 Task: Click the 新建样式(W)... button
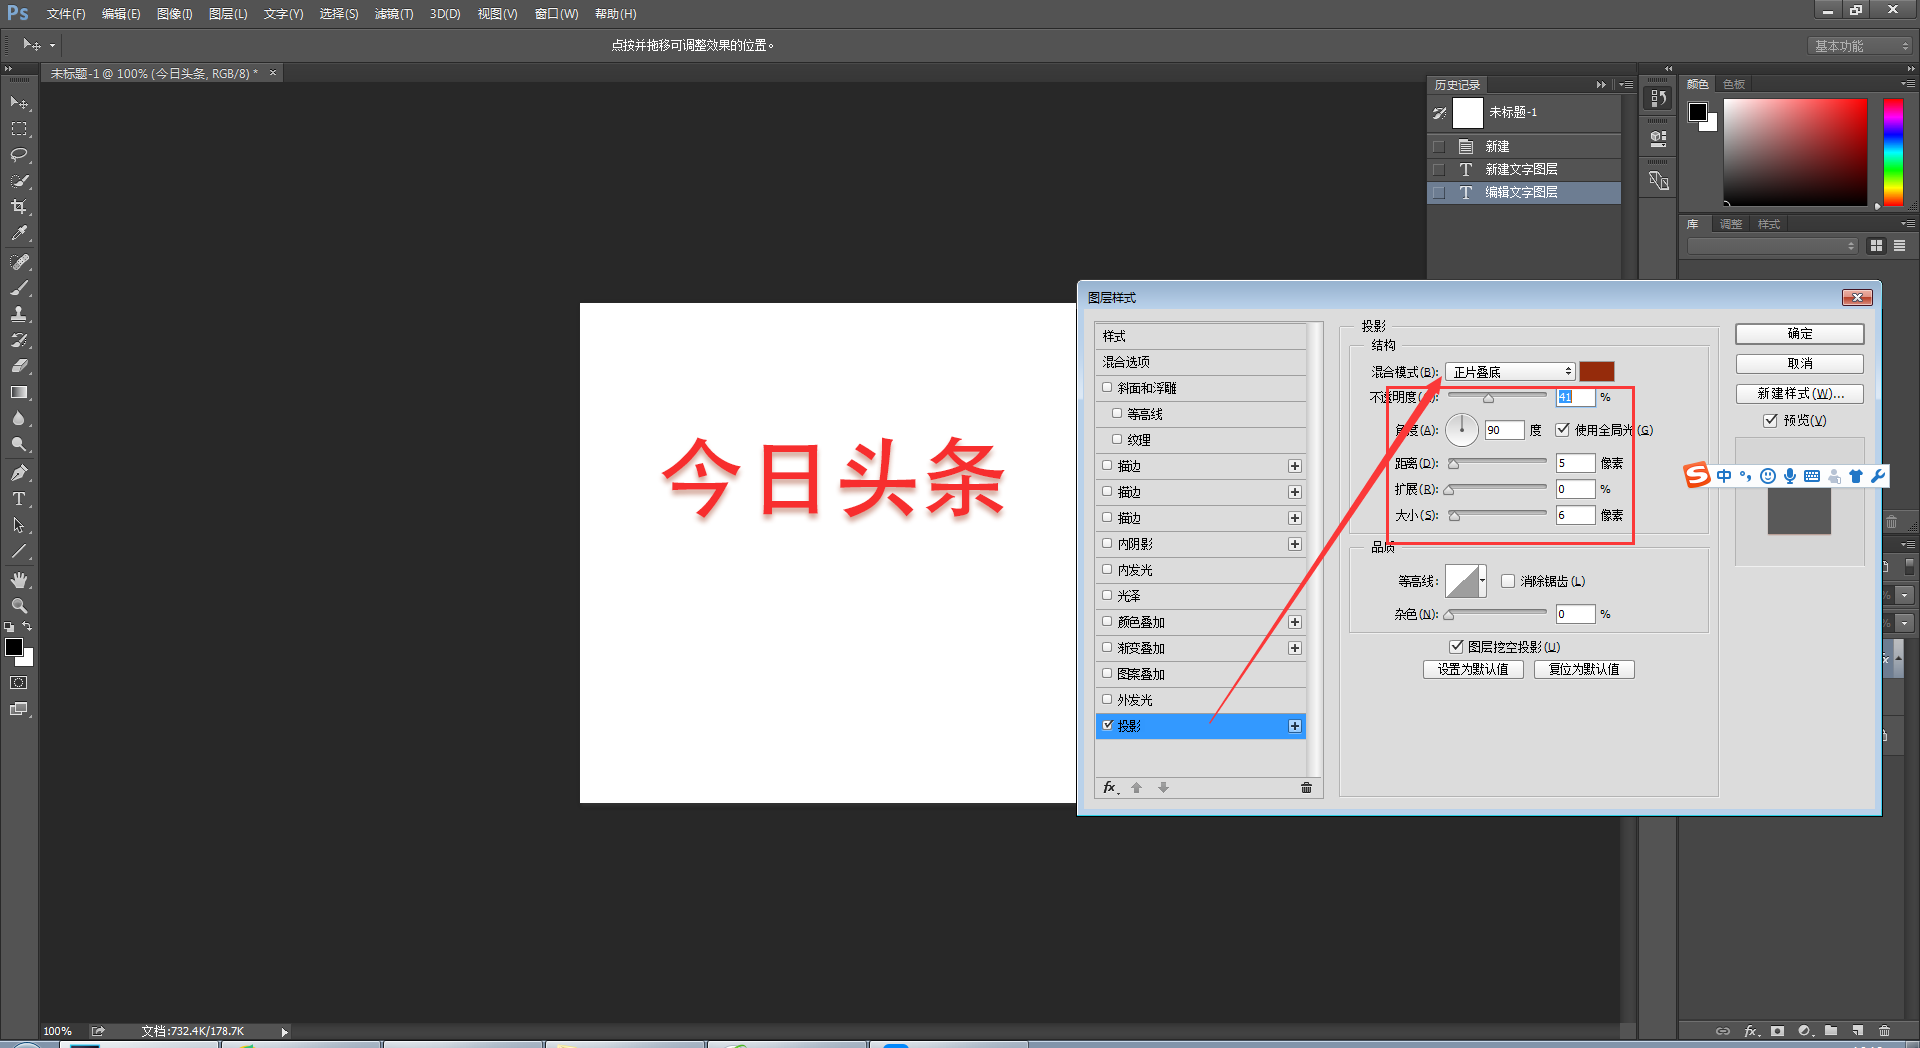point(1800,394)
